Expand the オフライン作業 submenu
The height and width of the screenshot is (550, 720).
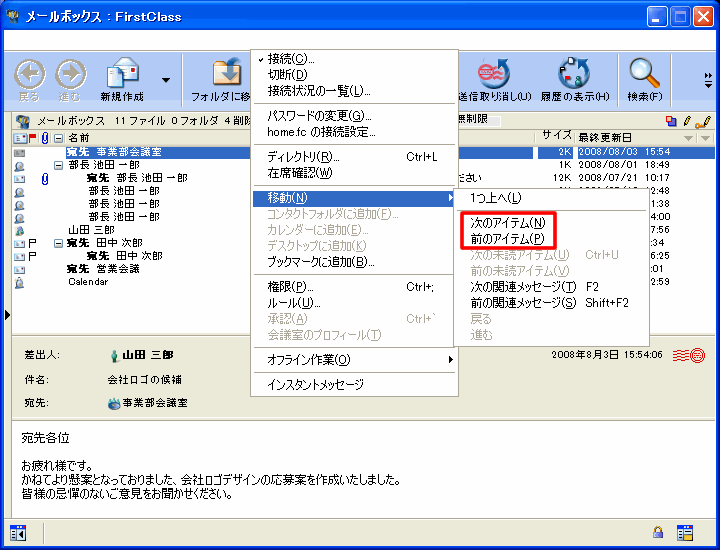(x=308, y=360)
